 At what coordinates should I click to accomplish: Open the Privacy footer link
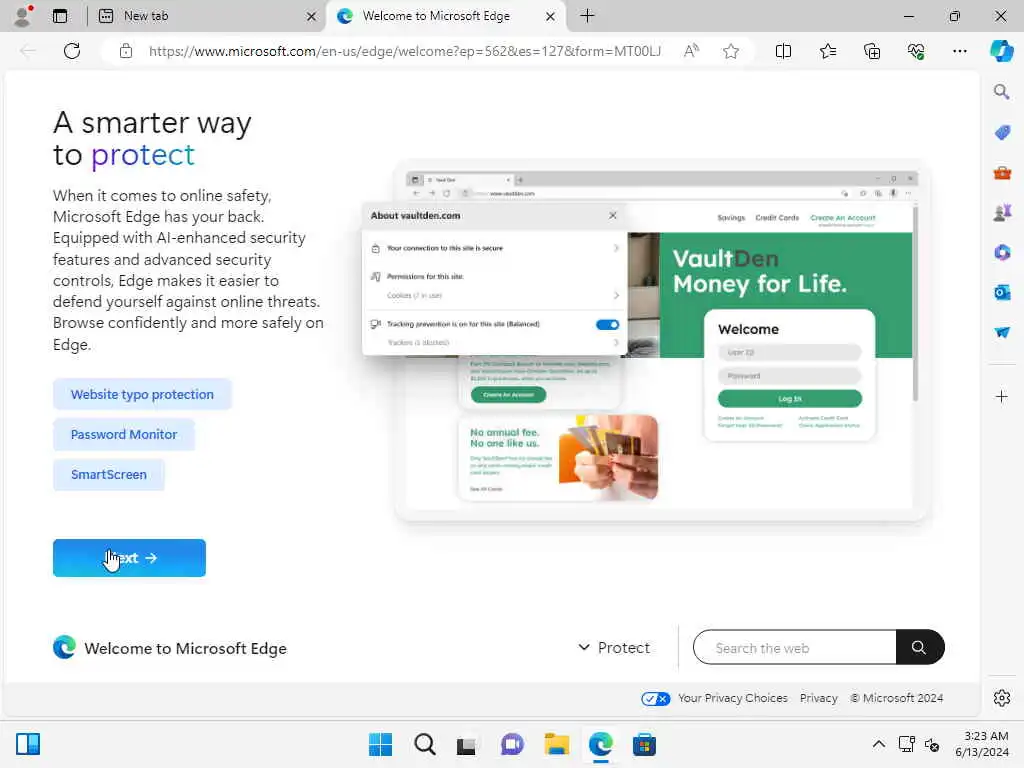pos(818,698)
